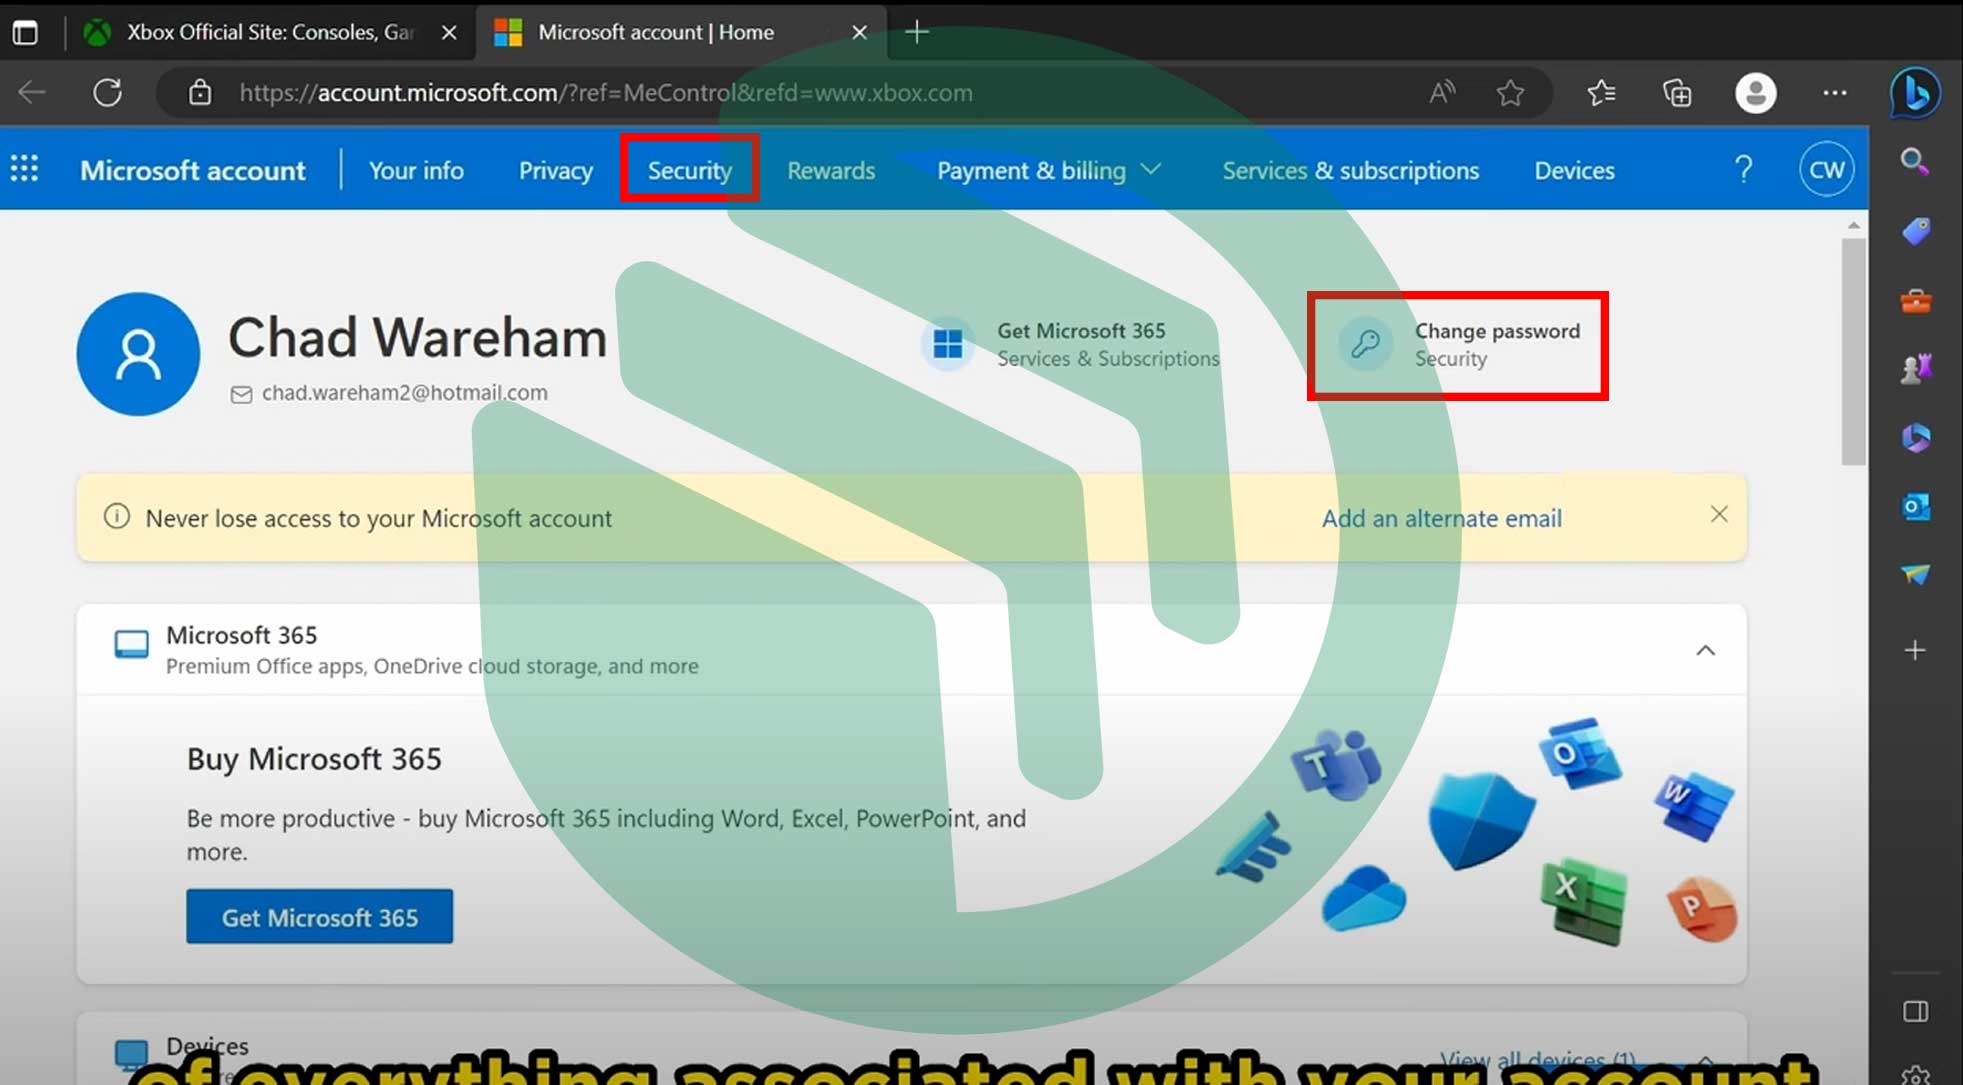The image size is (1963, 1085).
Task: Add an app with sidebar plus icon
Action: point(1915,650)
